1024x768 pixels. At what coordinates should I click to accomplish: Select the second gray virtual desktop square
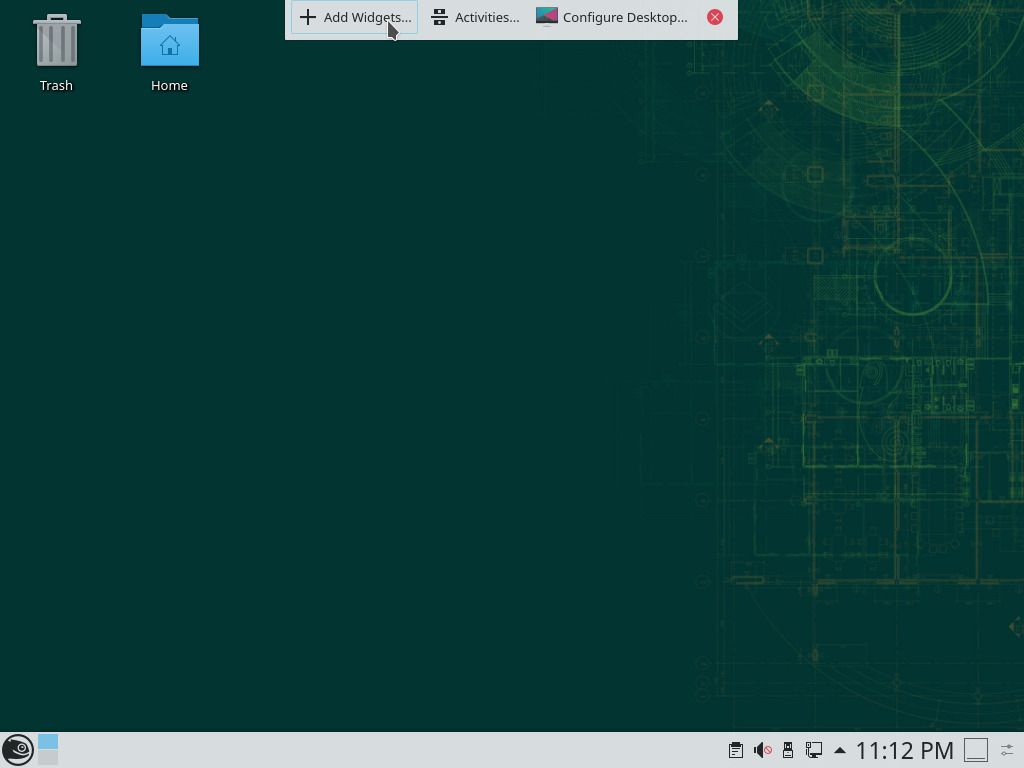(47, 758)
